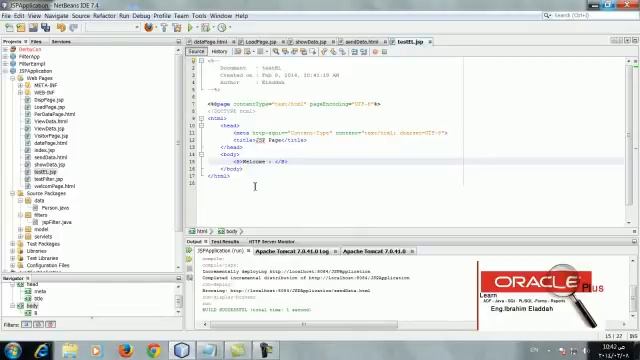
Task: Open the Run Project dropdown arrow
Action: coord(197,27)
